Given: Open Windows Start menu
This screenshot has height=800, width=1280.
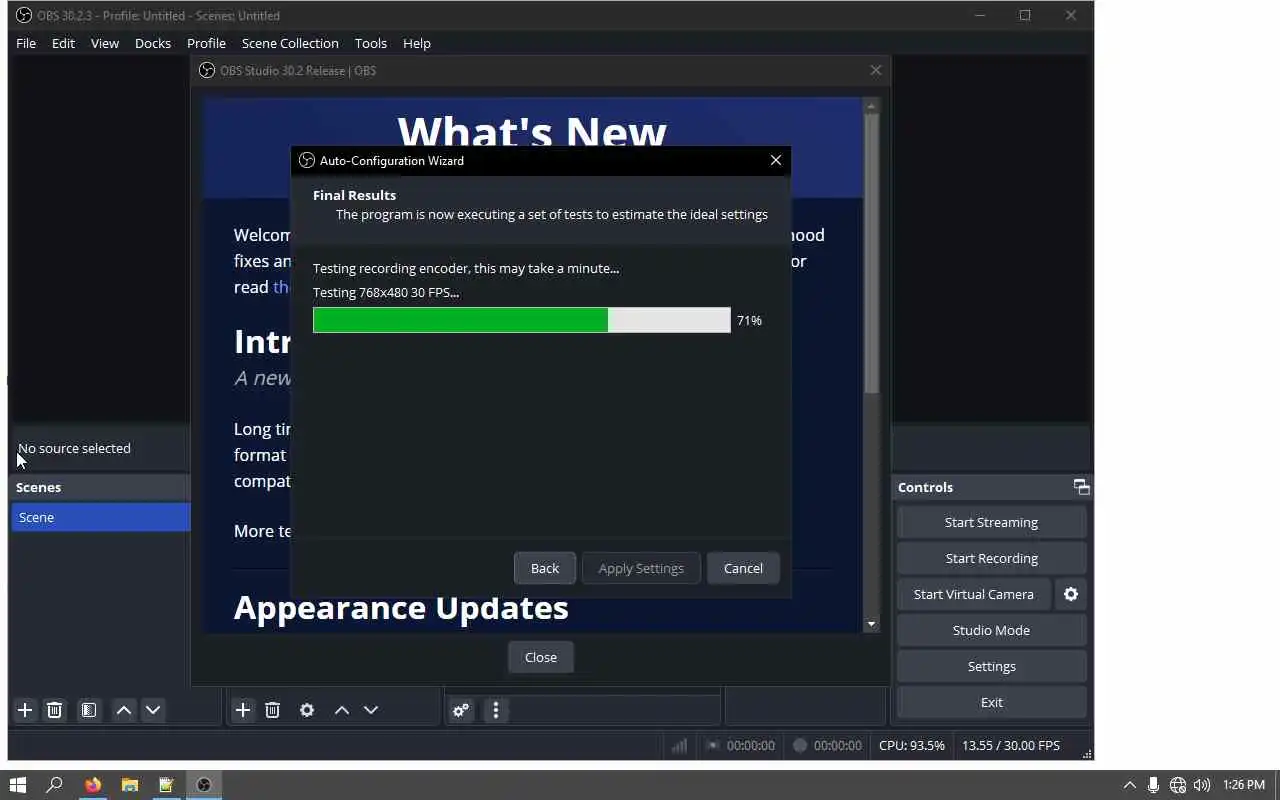Looking at the screenshot, I should [x=17, y=785].
